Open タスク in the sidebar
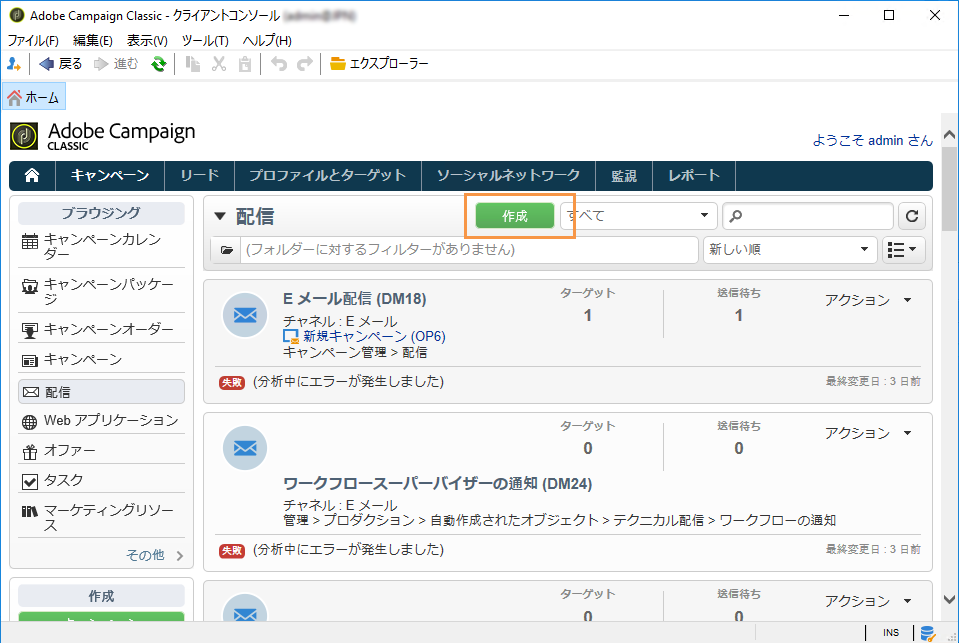Image resolution: width=959 pixels, height=643 pixels. (102, 480)
